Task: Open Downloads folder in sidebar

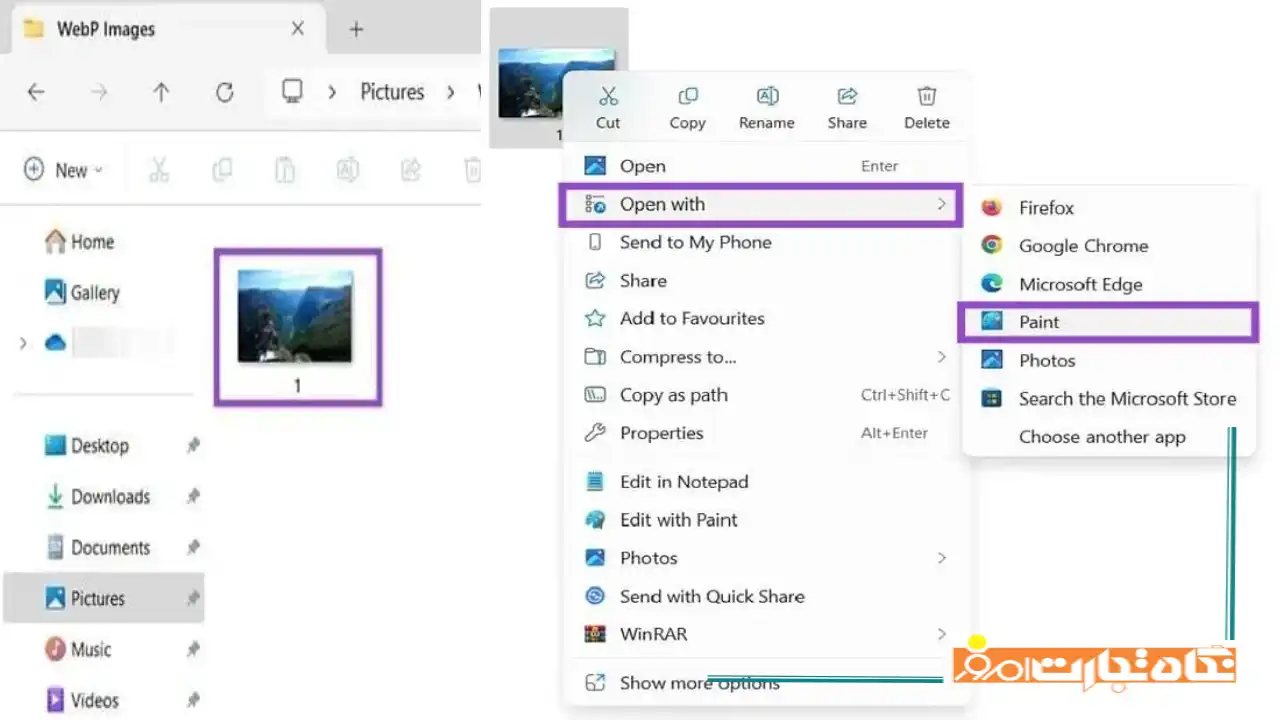Action: (109, 497)
